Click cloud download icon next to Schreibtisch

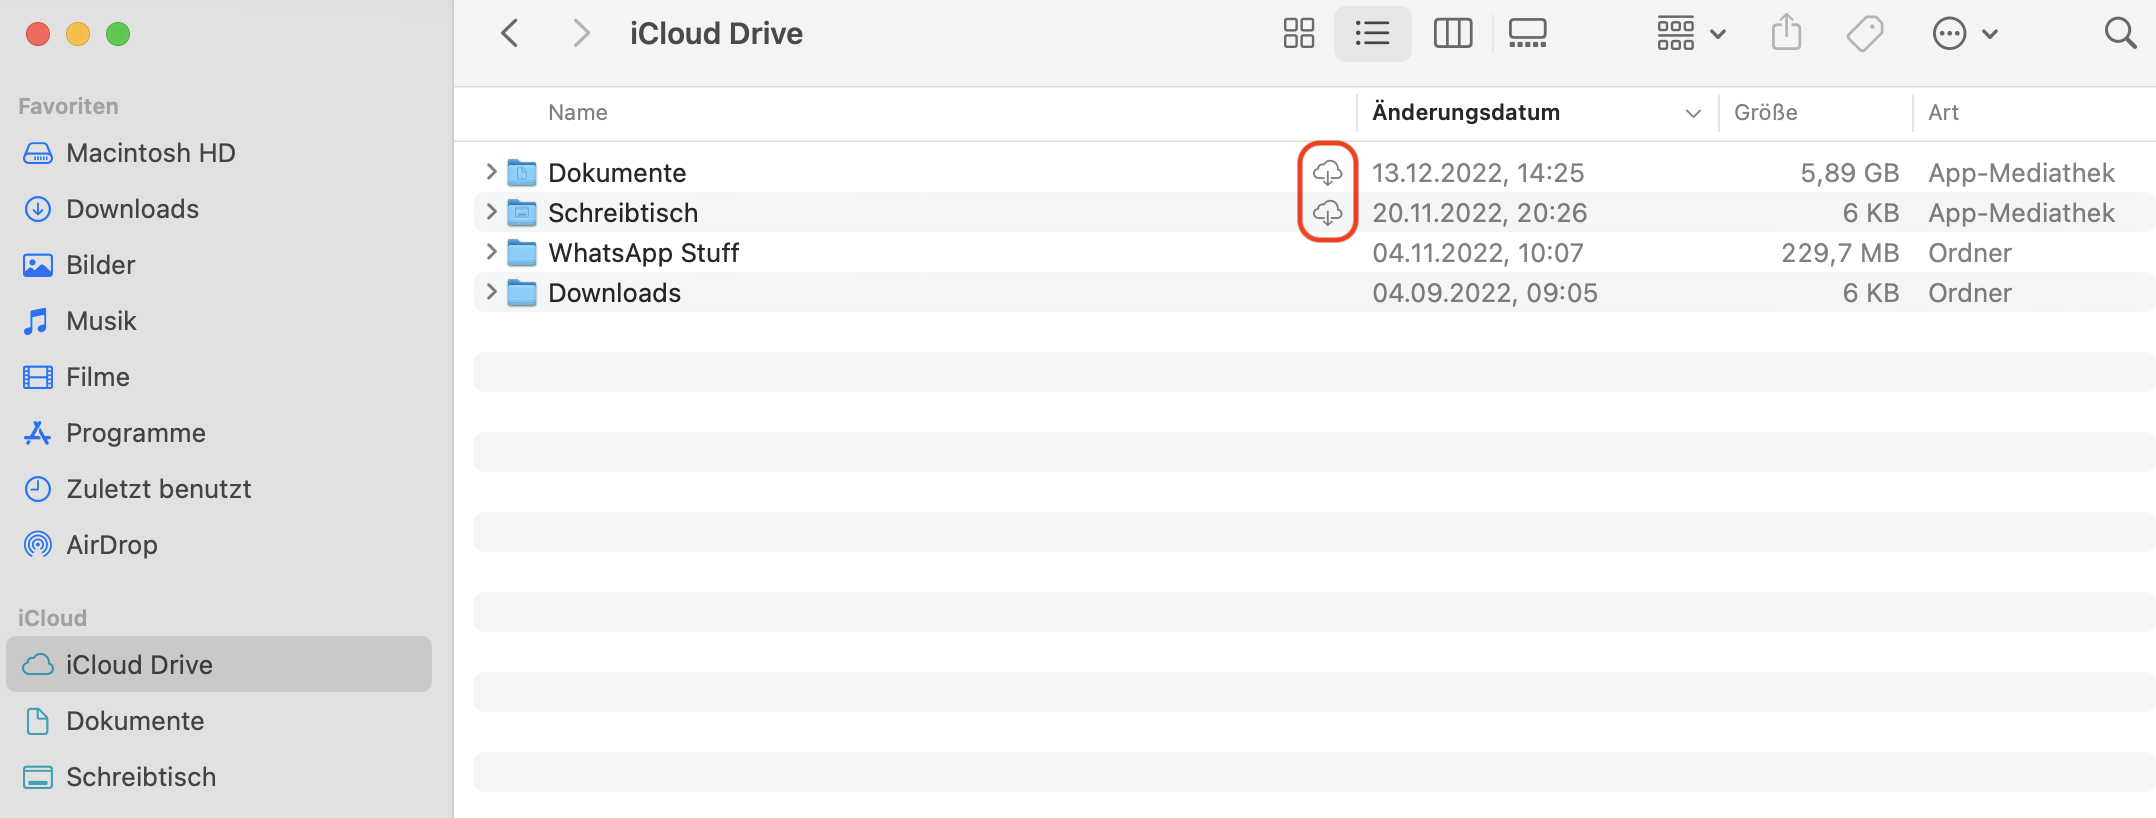pyautogui.click(x=1327, y=213)
